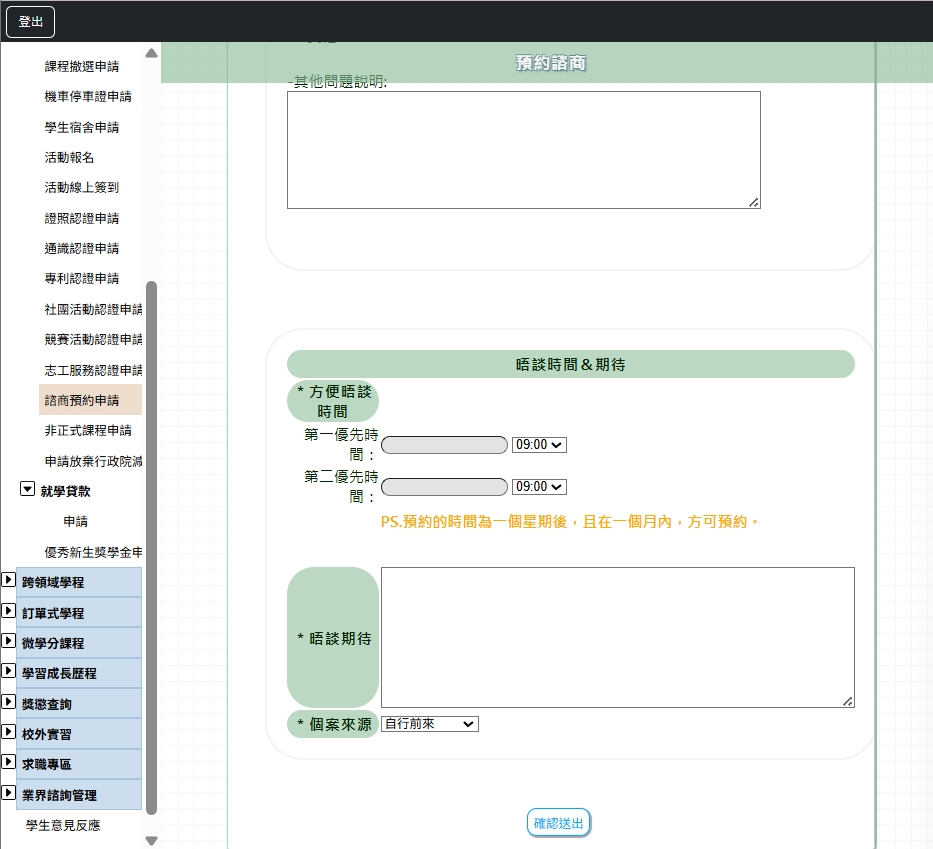Click the 確認送出 submit button
Viewport: 933px width, 849px height.
coord(558,822)
